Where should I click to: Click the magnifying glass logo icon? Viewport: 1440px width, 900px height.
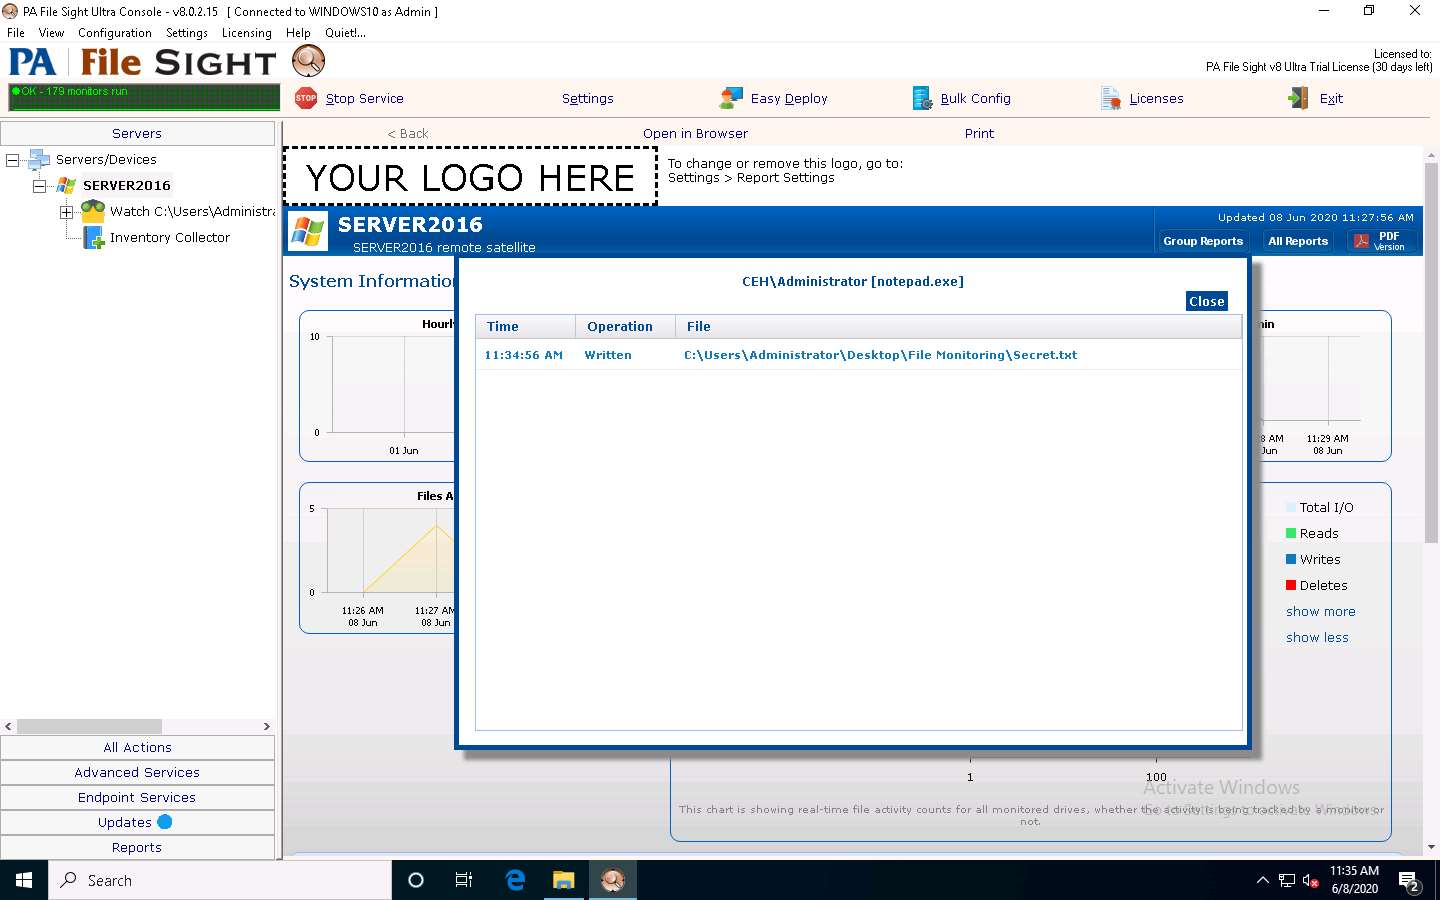[308, 61]
